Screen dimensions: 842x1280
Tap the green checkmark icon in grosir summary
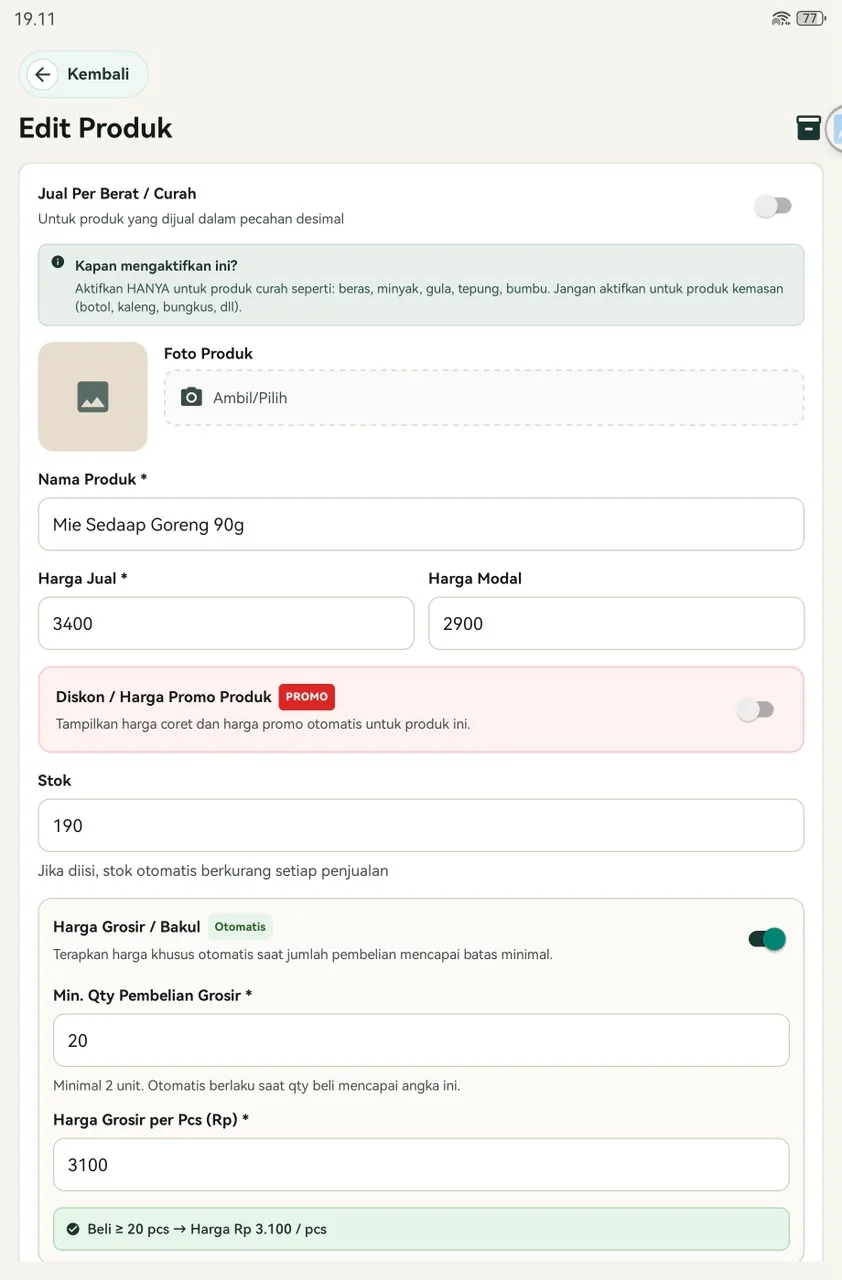73,1229
